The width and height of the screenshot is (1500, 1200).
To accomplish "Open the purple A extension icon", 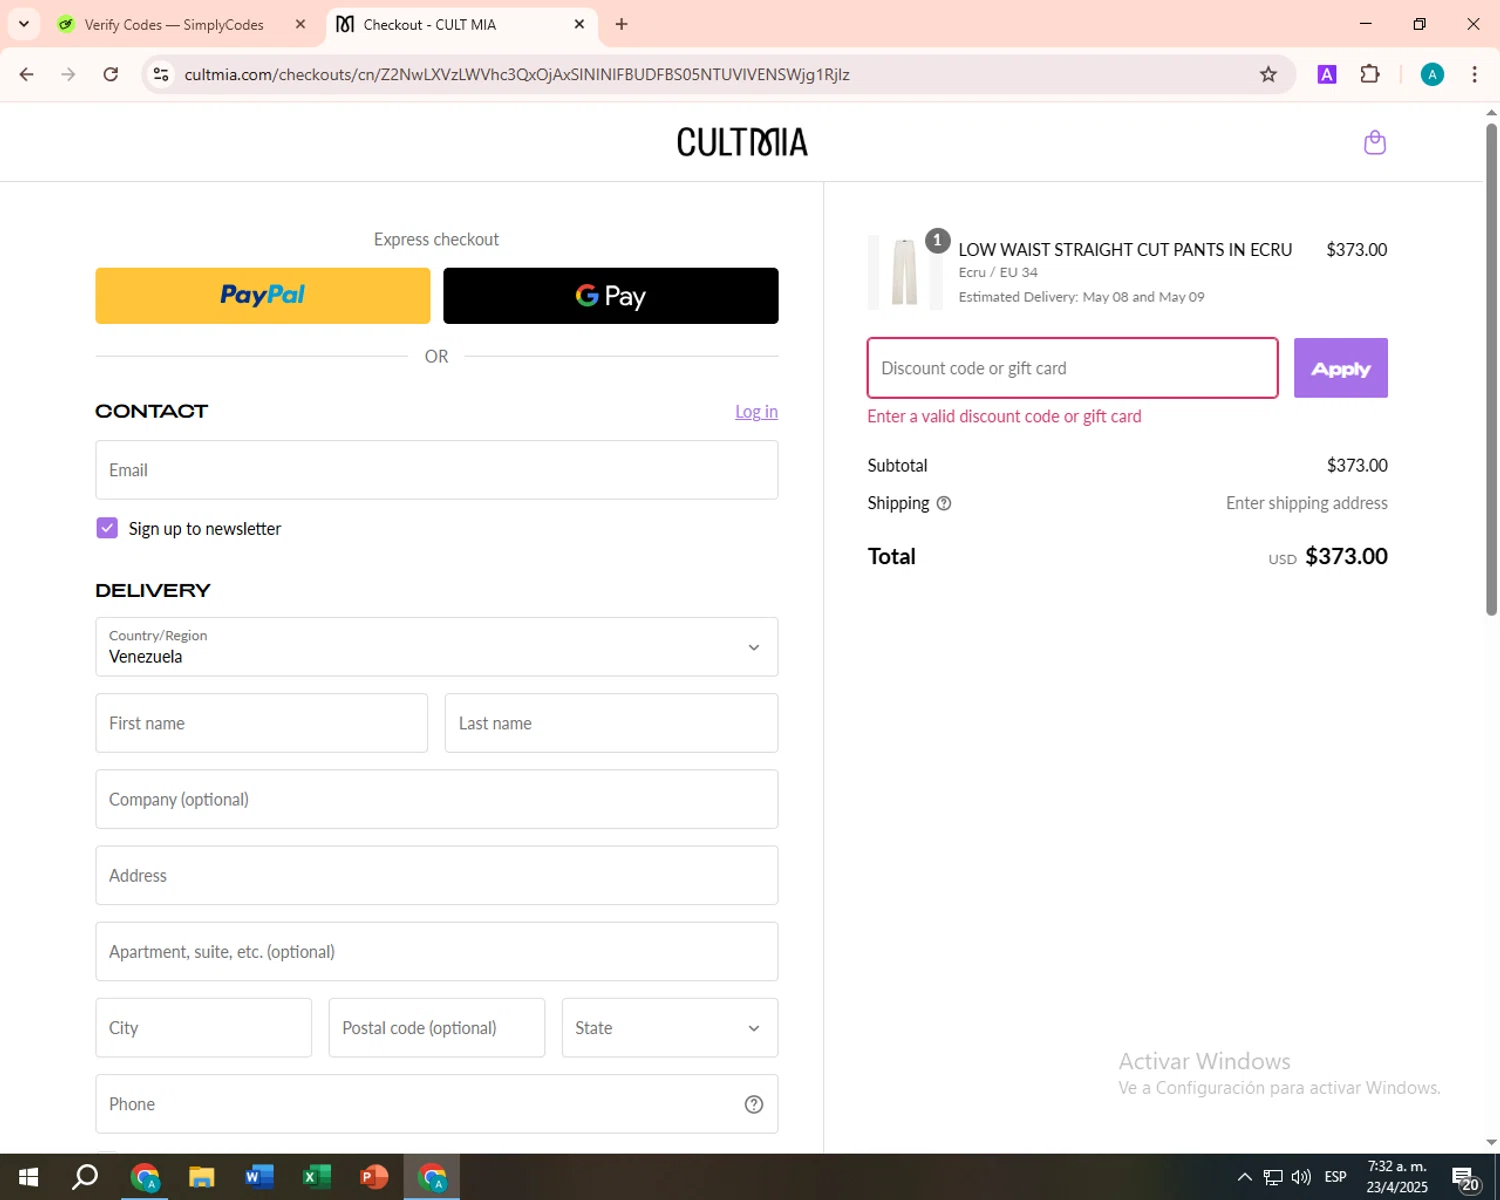I will point(1327,74).
